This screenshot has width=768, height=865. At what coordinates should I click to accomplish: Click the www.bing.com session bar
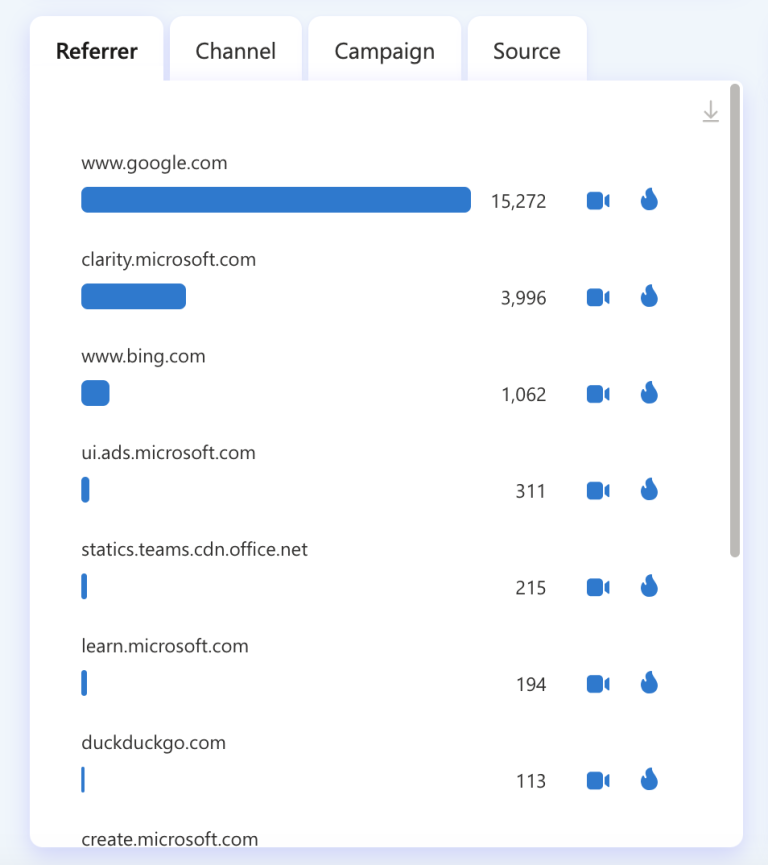(x=95, y=393)
